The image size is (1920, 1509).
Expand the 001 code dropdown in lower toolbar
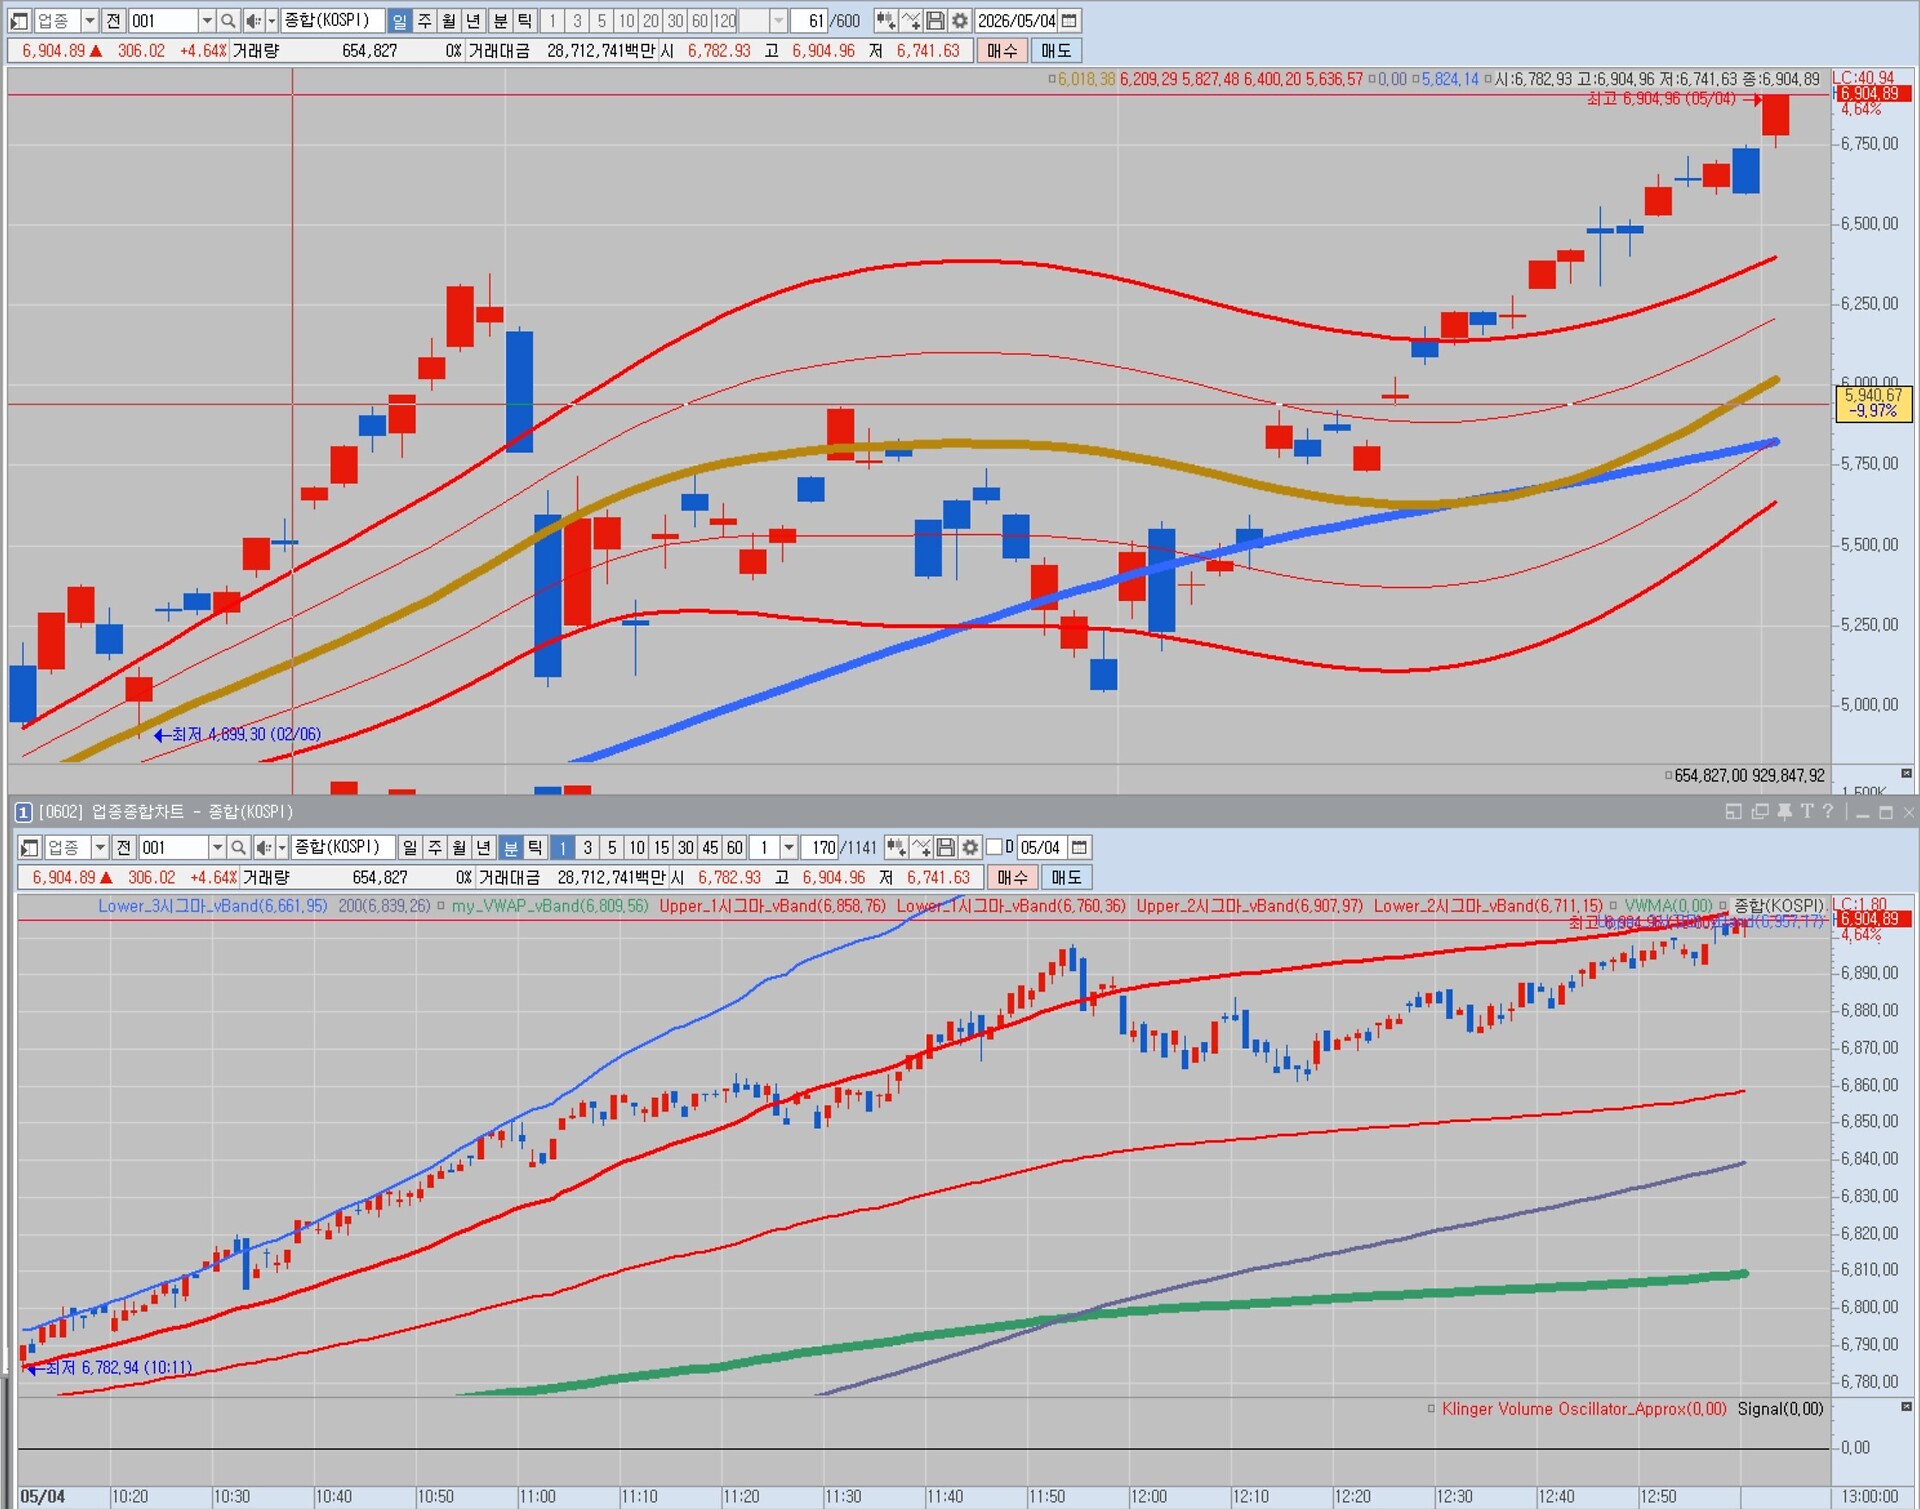click(217, 847)
